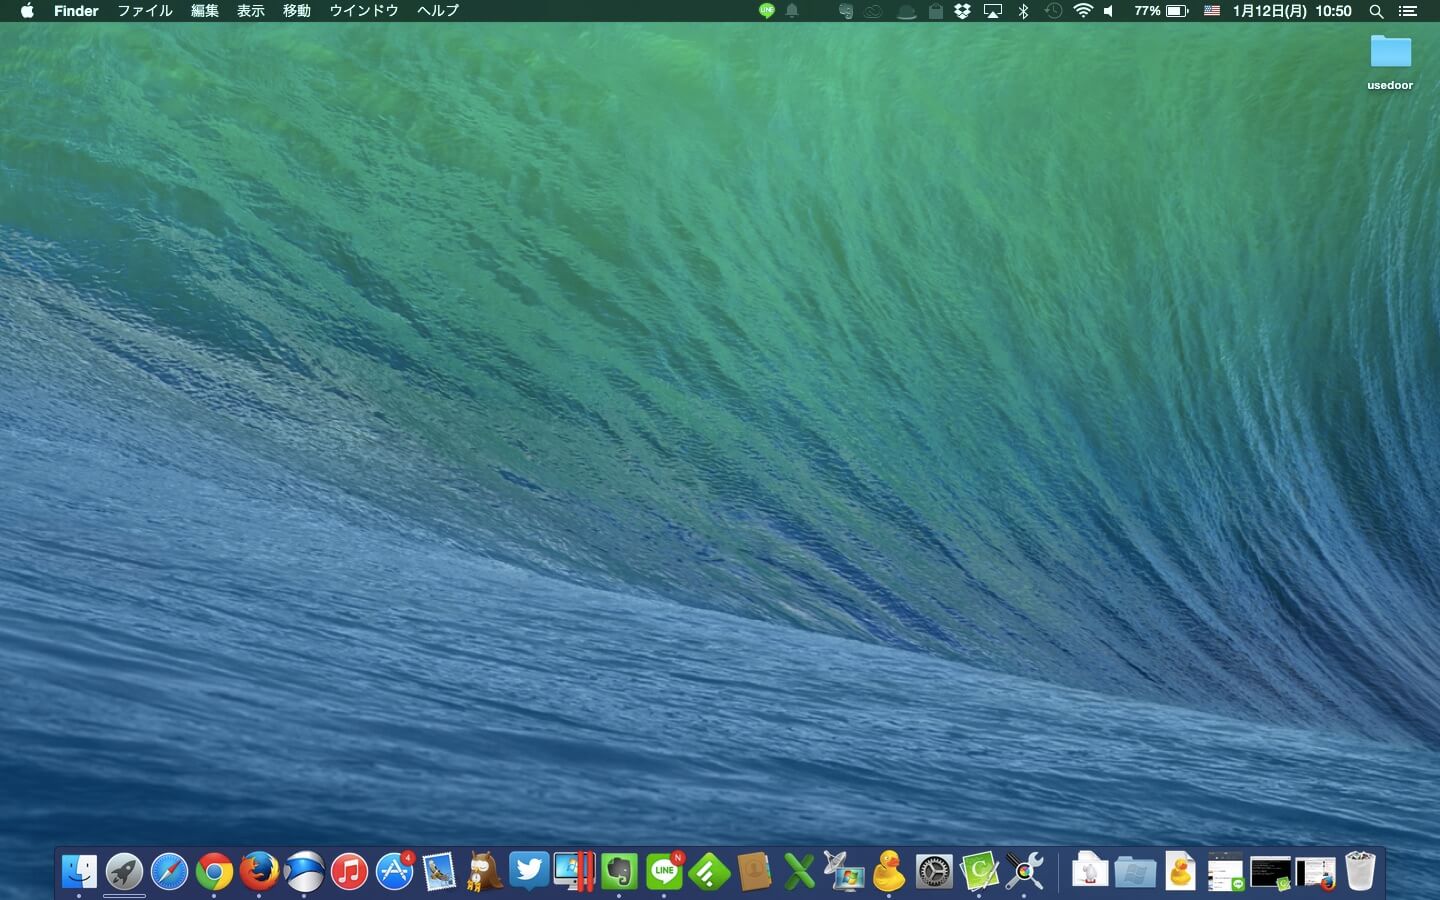Viewport: 1440px width, 900px height.
Task: Click Alfred hat icon in menu bar
Action: (x=906, y=11)
